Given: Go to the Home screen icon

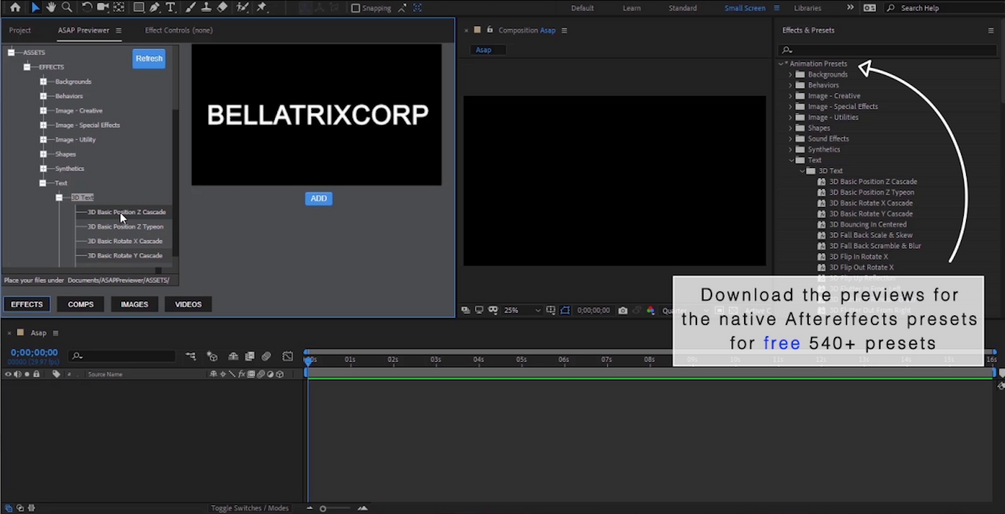Looking at the screenshot, I should pos(15,8).
